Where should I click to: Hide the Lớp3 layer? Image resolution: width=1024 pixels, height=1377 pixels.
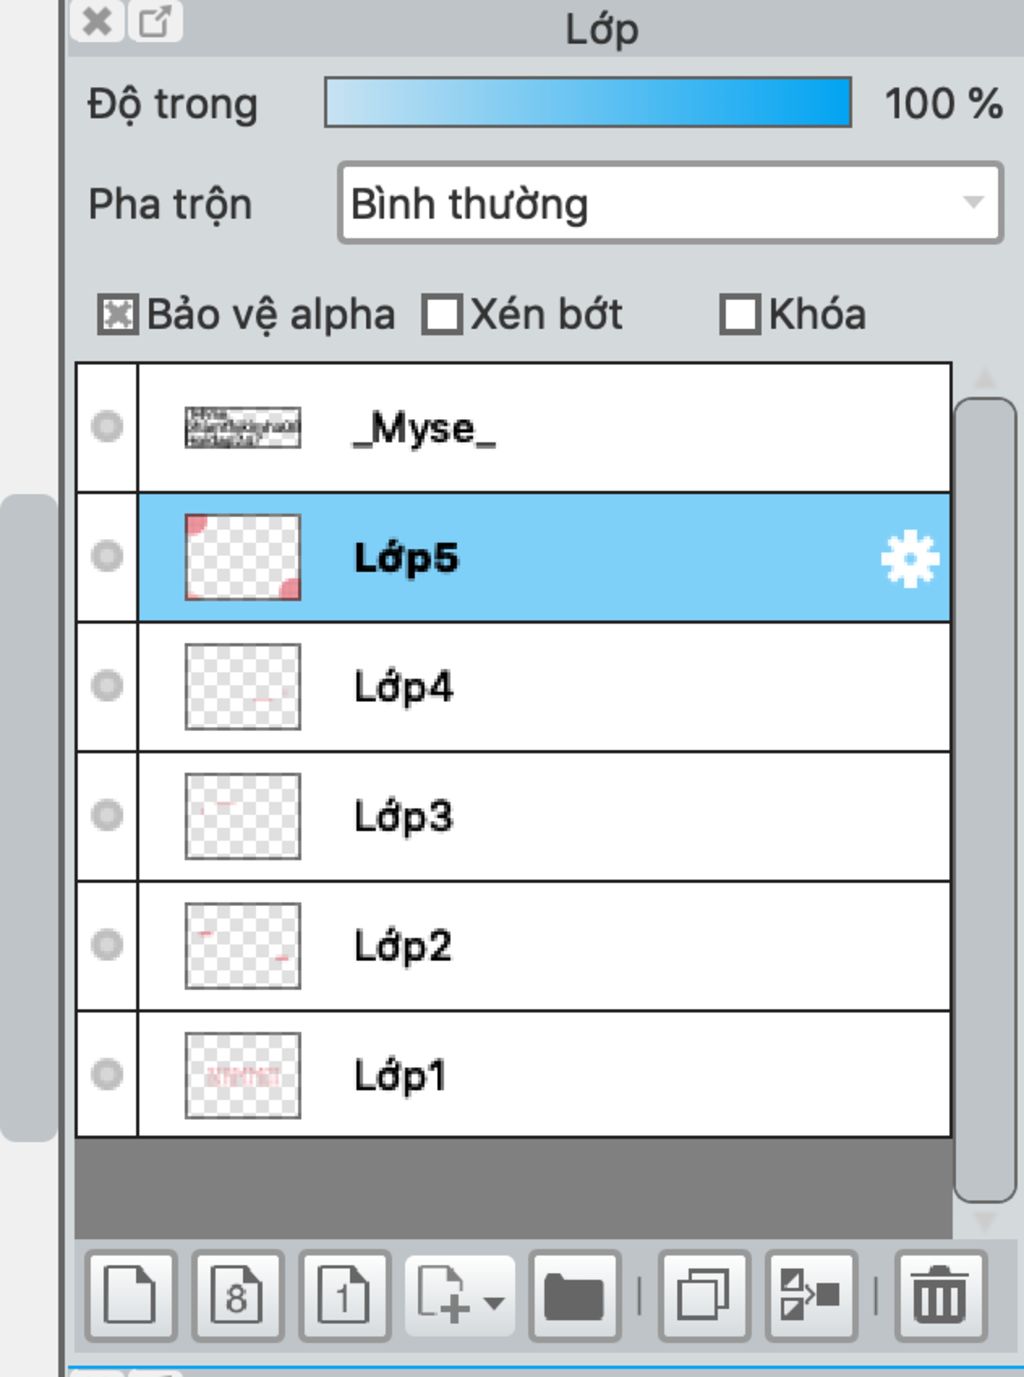[x=107, y=816]
